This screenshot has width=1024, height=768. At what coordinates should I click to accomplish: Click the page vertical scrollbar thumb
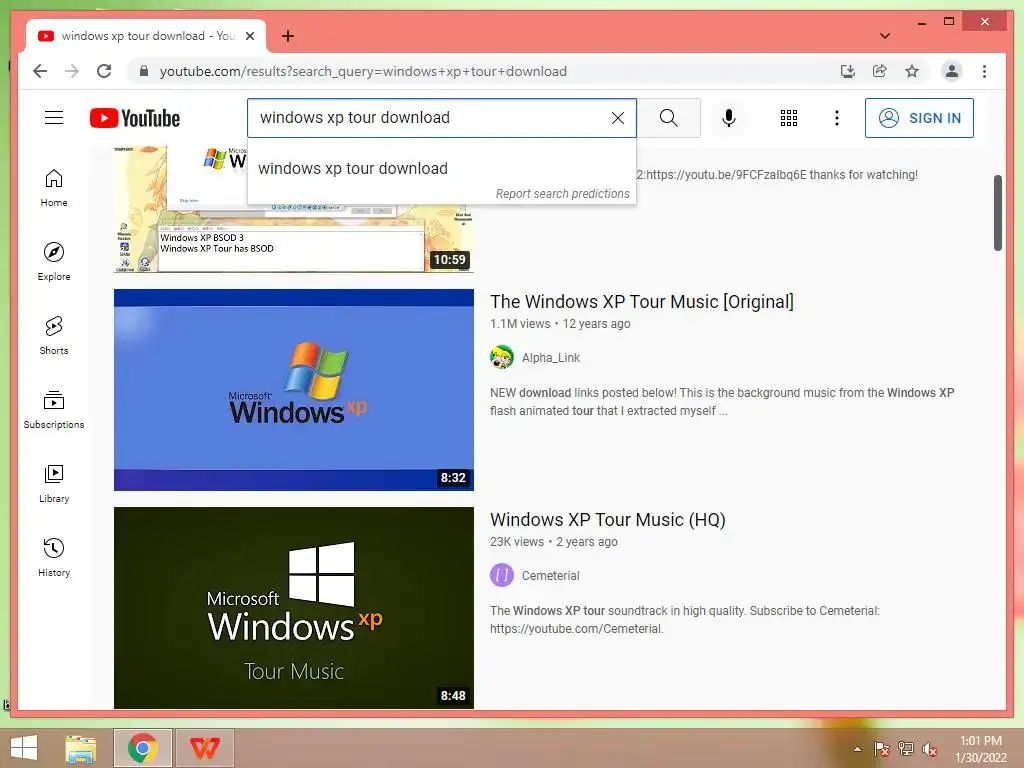click(997, 213)
